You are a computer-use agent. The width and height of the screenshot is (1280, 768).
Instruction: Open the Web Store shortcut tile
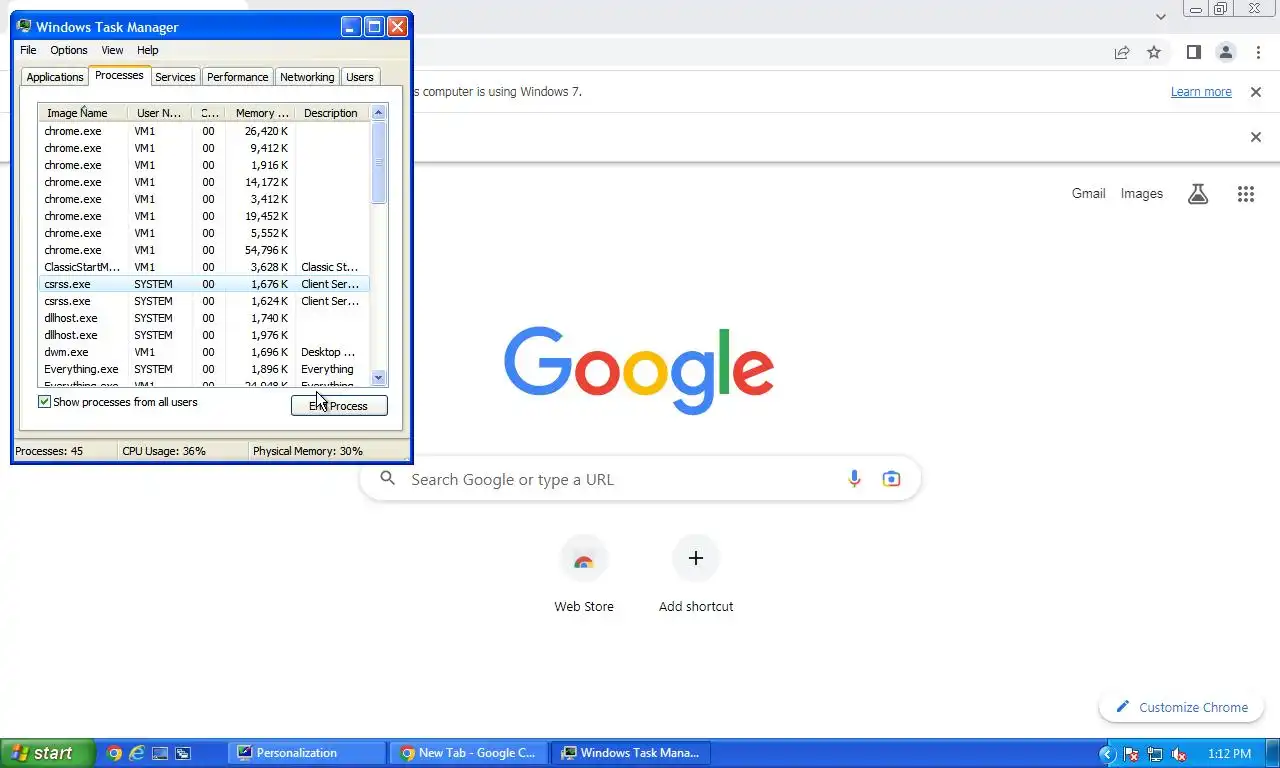[584, 574]
